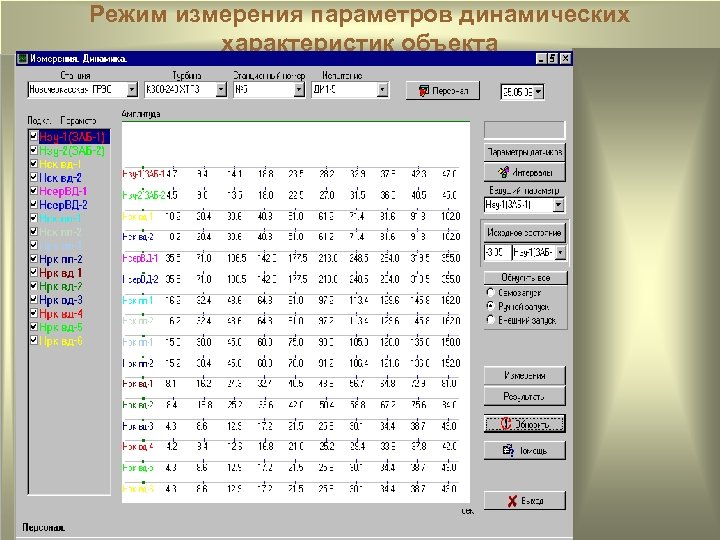Click the Персонал button
Screen dimensions: 720x540
(x=443, y=90)
